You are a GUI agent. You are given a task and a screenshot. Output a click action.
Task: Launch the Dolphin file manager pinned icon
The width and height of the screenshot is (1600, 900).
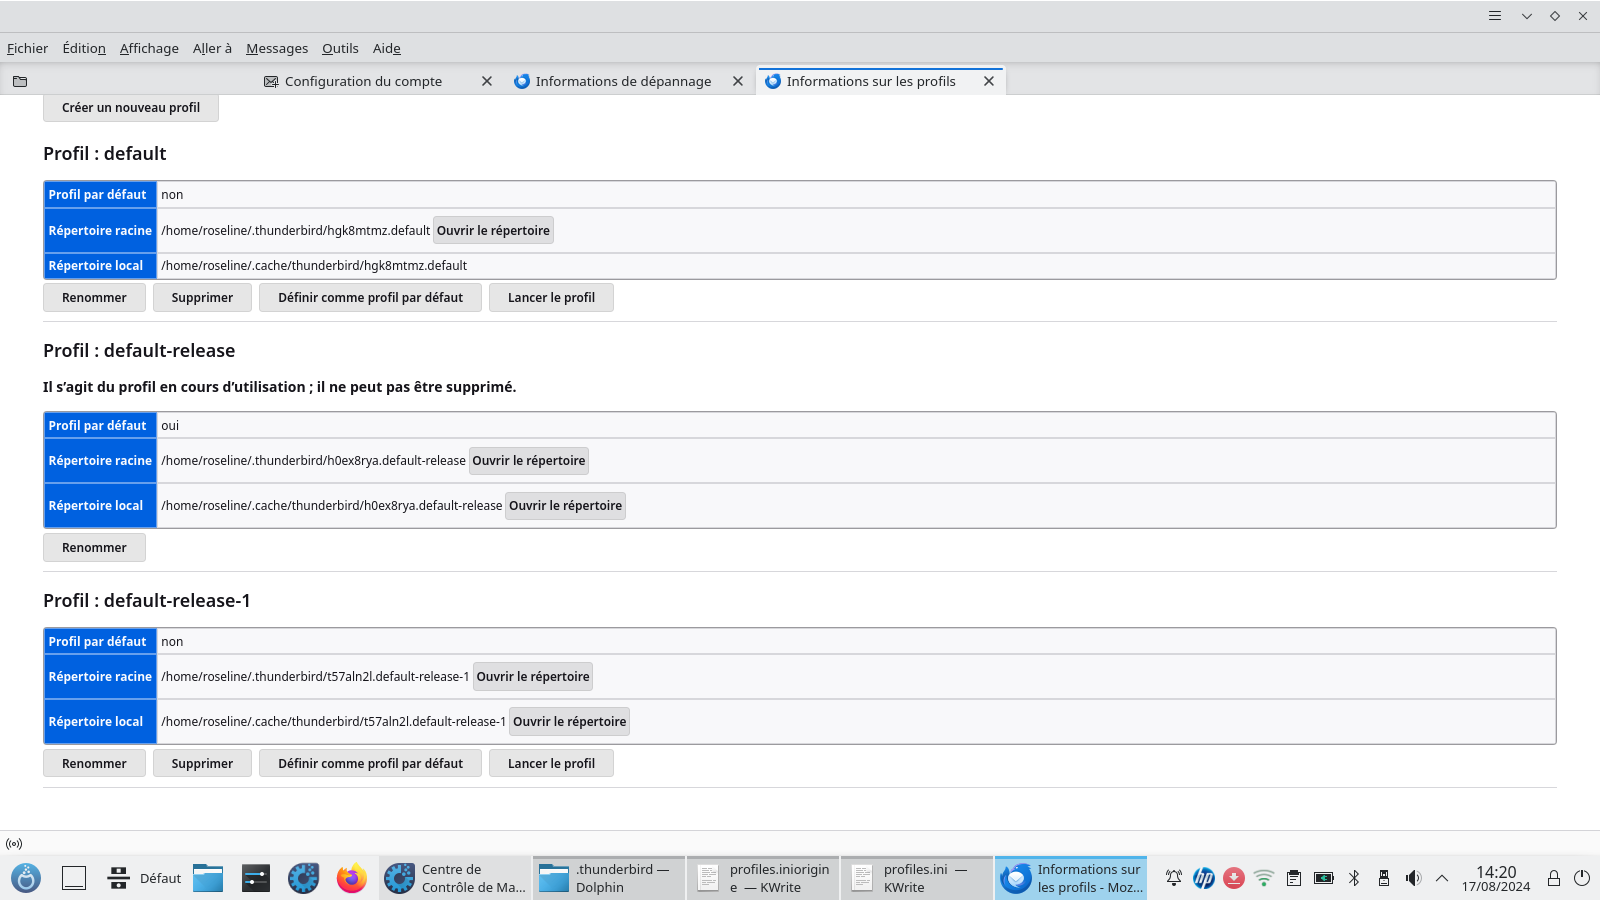click(208, 878)
